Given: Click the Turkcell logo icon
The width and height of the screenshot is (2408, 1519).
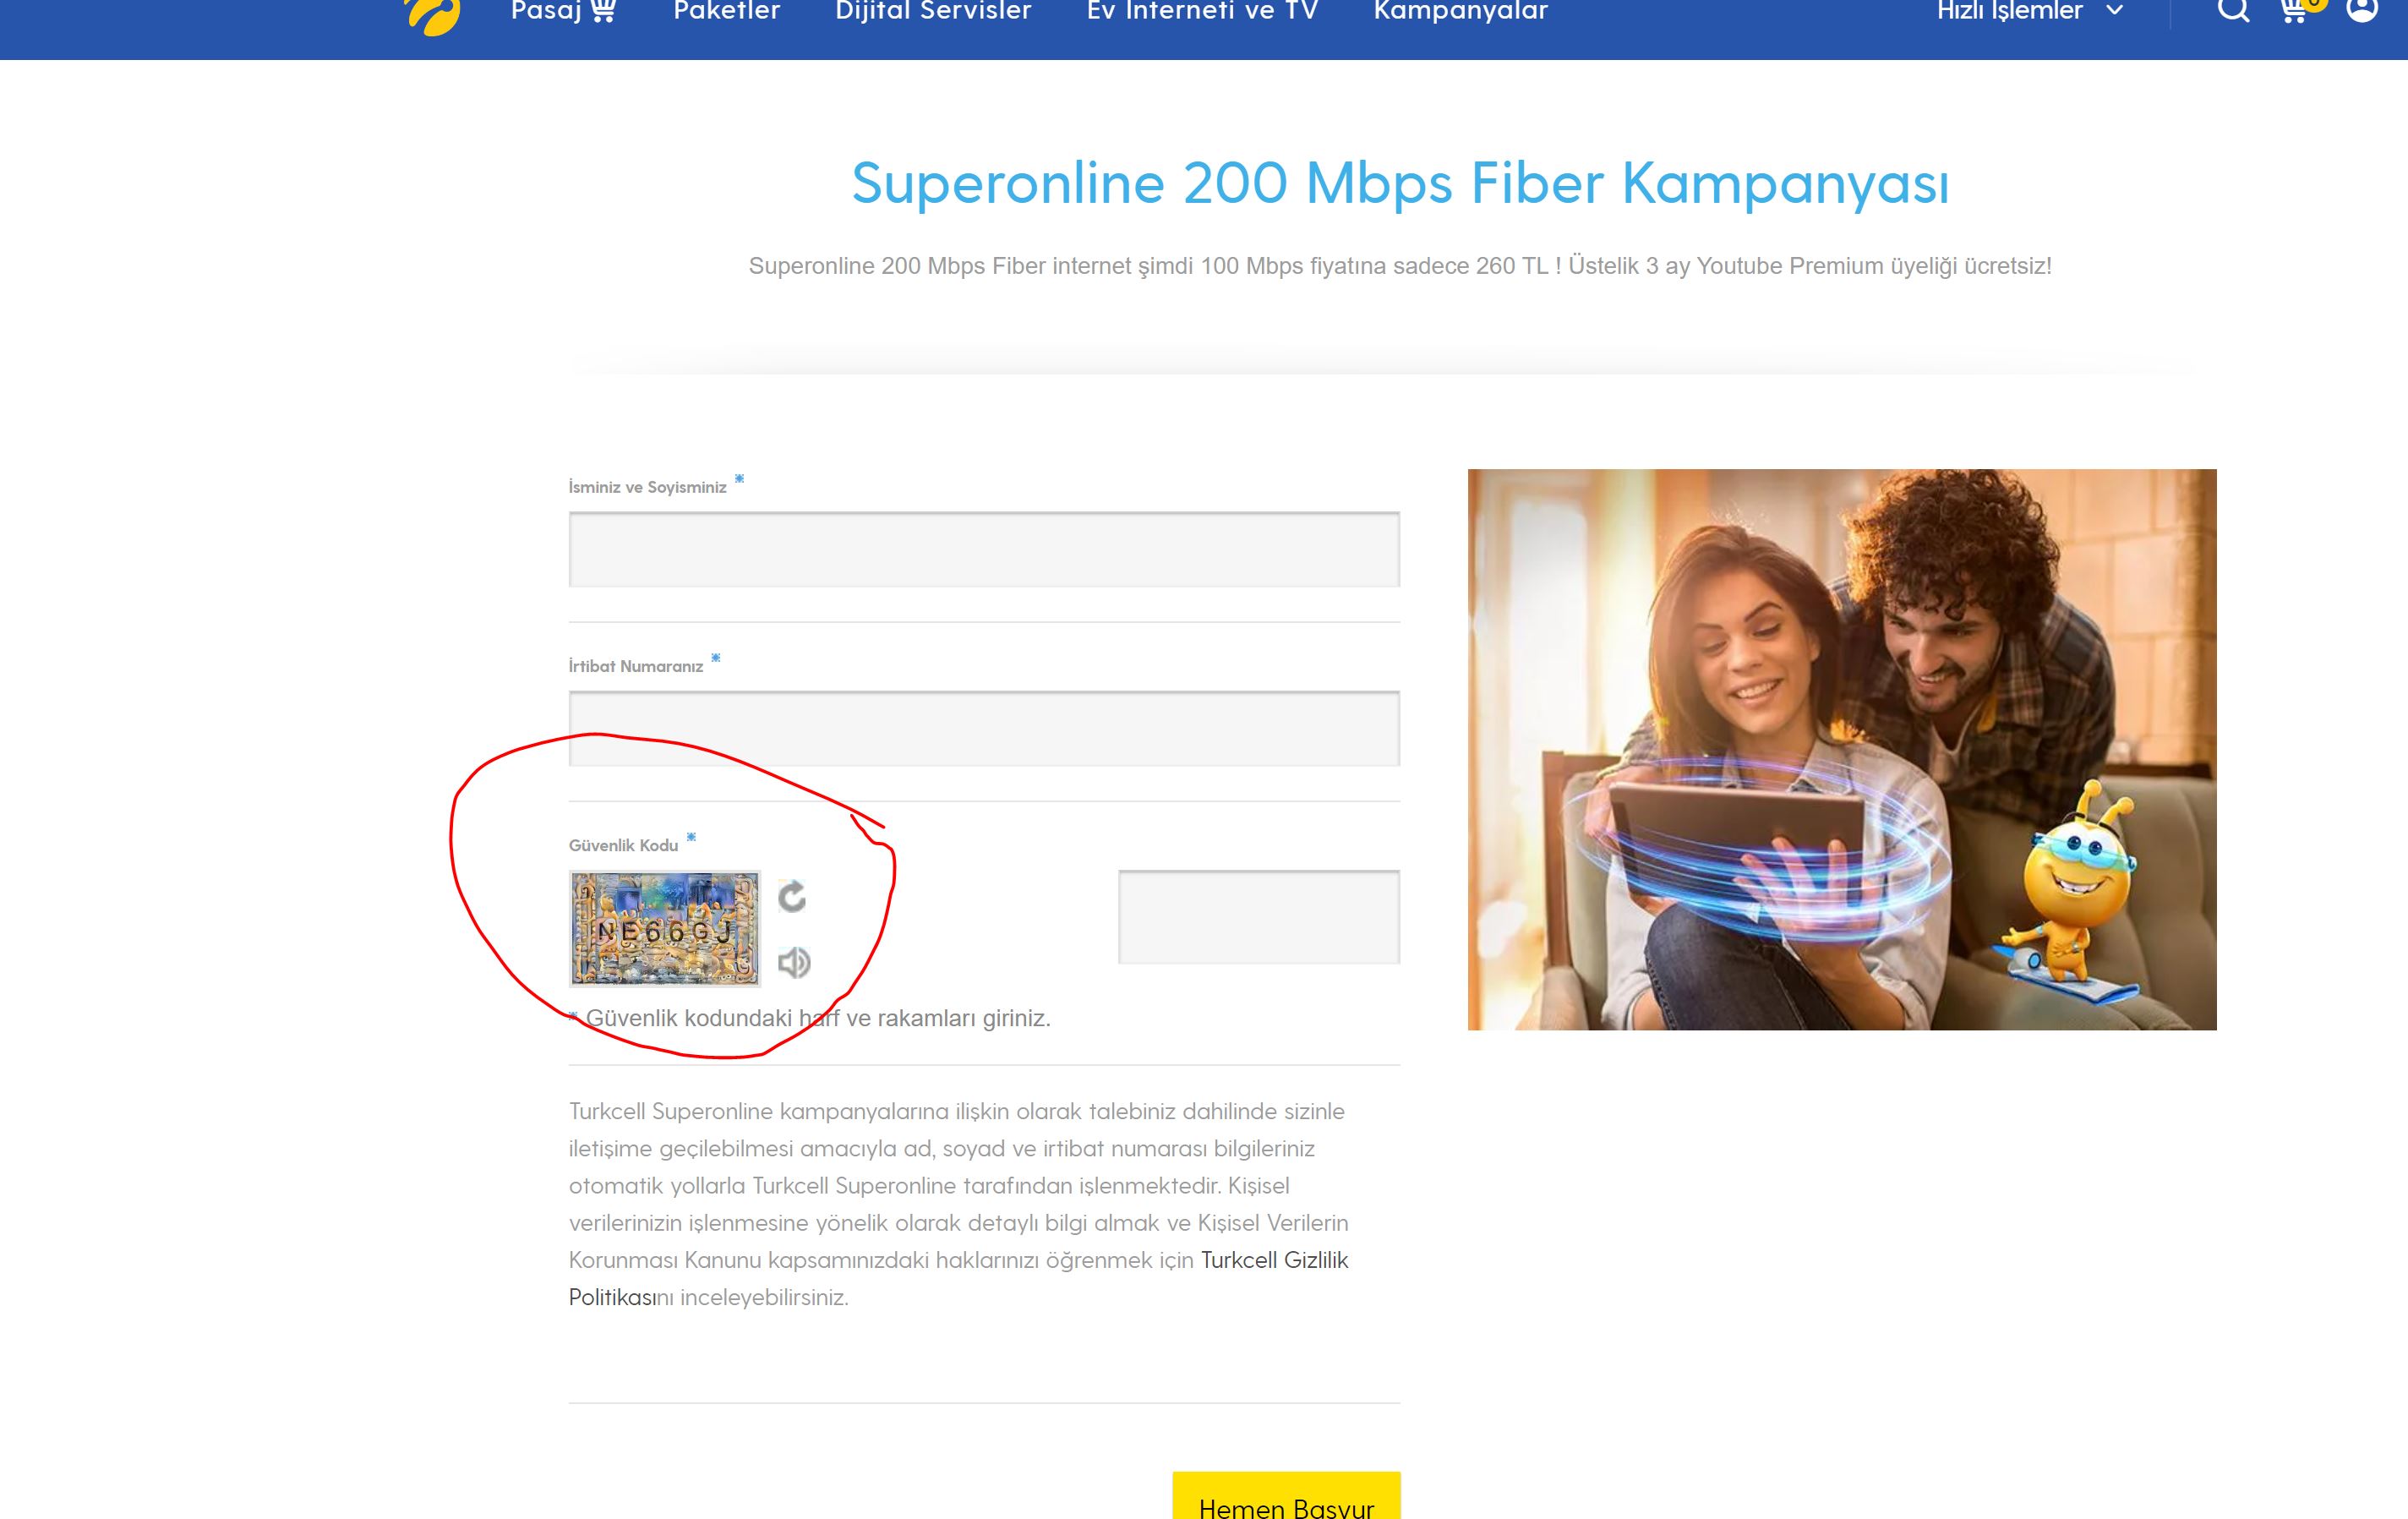Looking at the screenshot, I should tap(432, 14).
